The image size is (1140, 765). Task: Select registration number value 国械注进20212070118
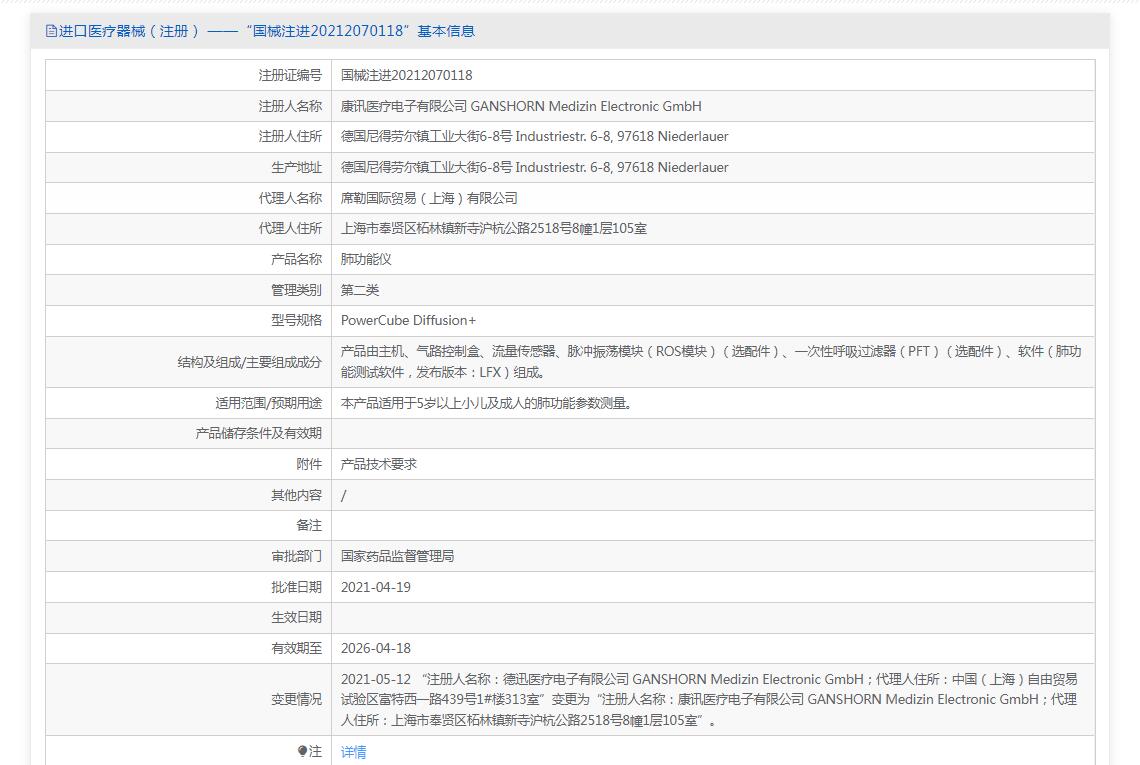406,76
